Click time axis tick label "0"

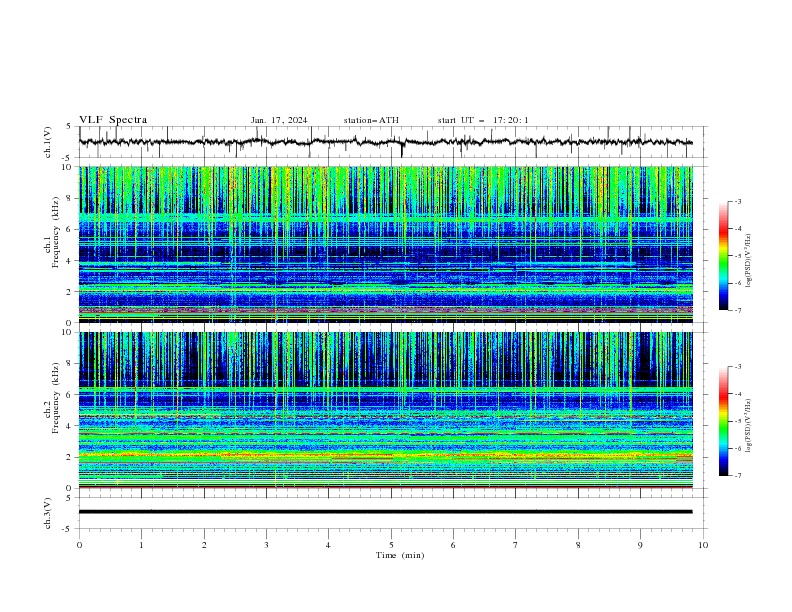point(79,545)
